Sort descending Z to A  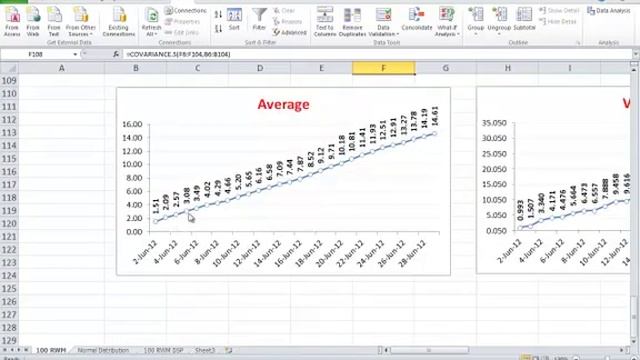[x=218, y=29]
